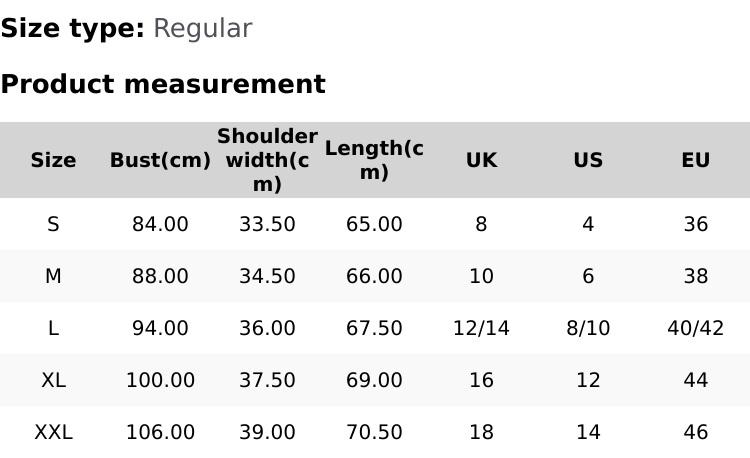The width and height of the screenshot is (750, 458).
Task: Click the Length(cm) column header
Action: 374,160
